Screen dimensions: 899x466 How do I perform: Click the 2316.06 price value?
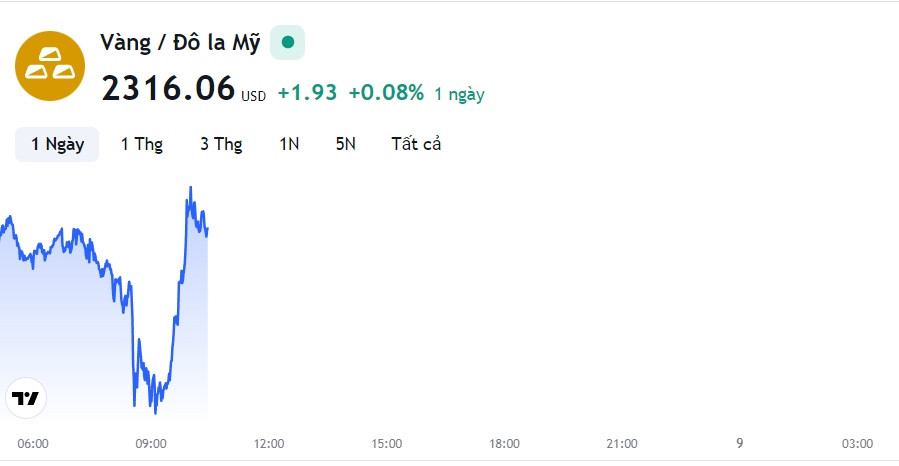[x=168, y=89]
